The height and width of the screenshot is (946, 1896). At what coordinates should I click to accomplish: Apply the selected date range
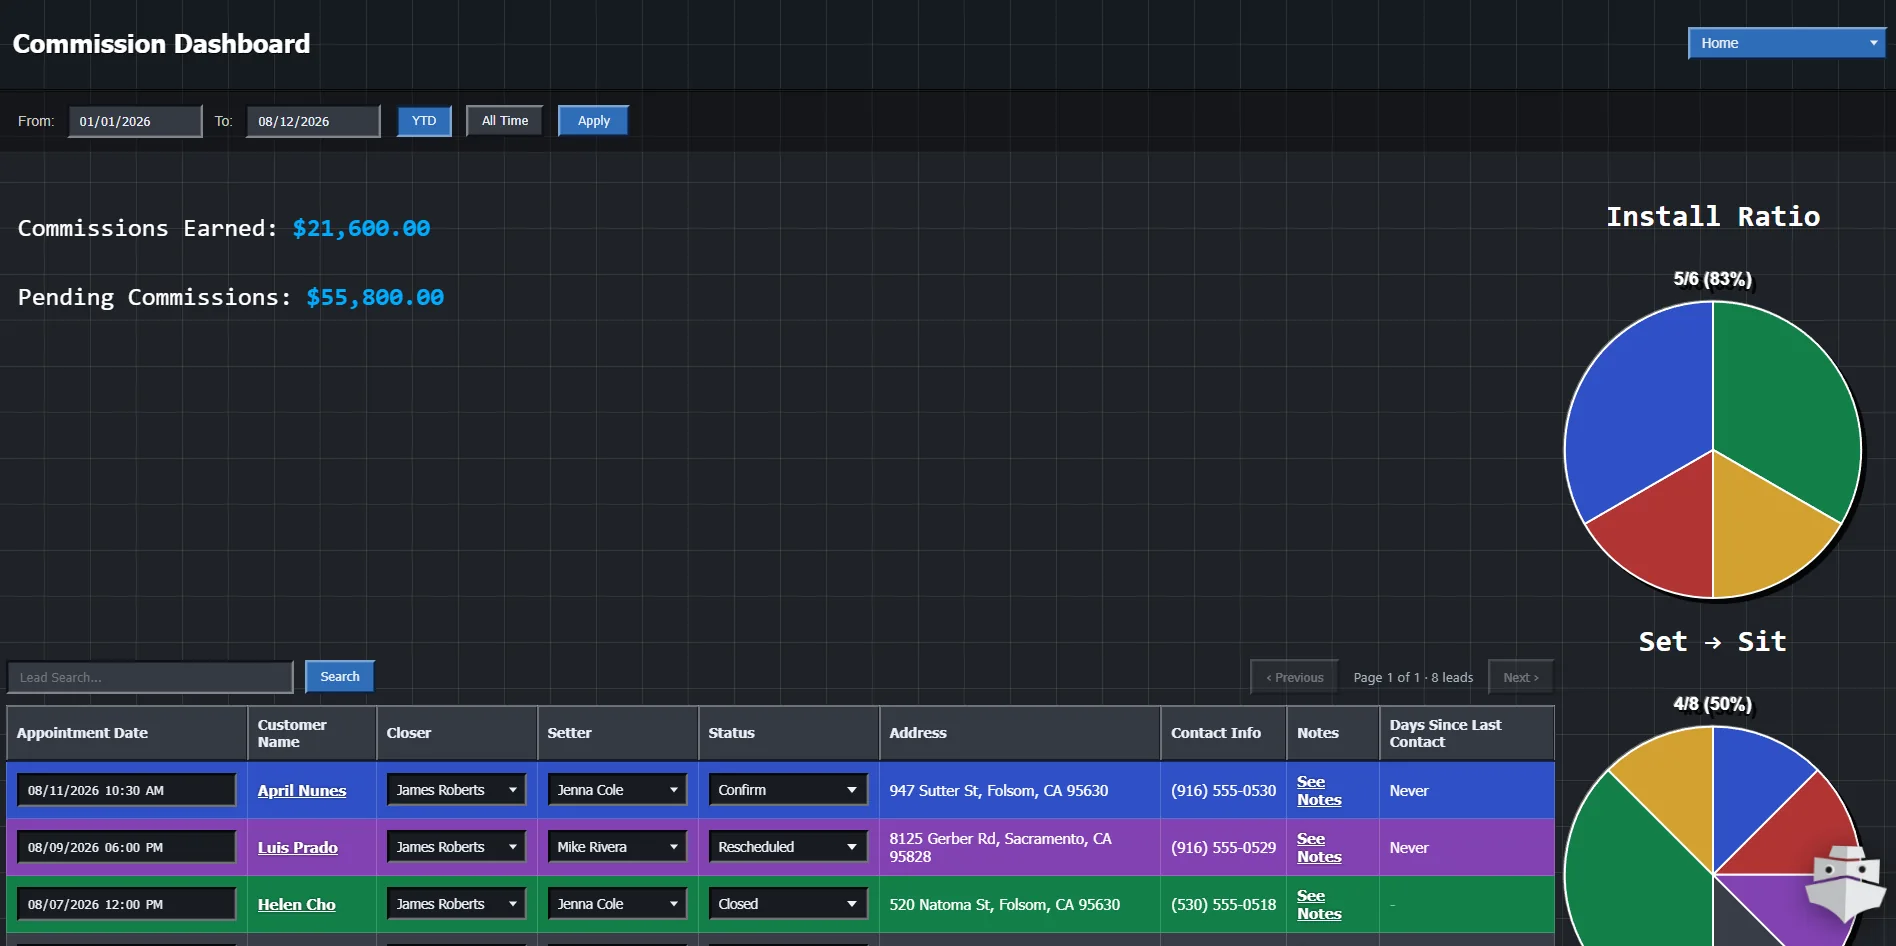[x=593, y=121]
